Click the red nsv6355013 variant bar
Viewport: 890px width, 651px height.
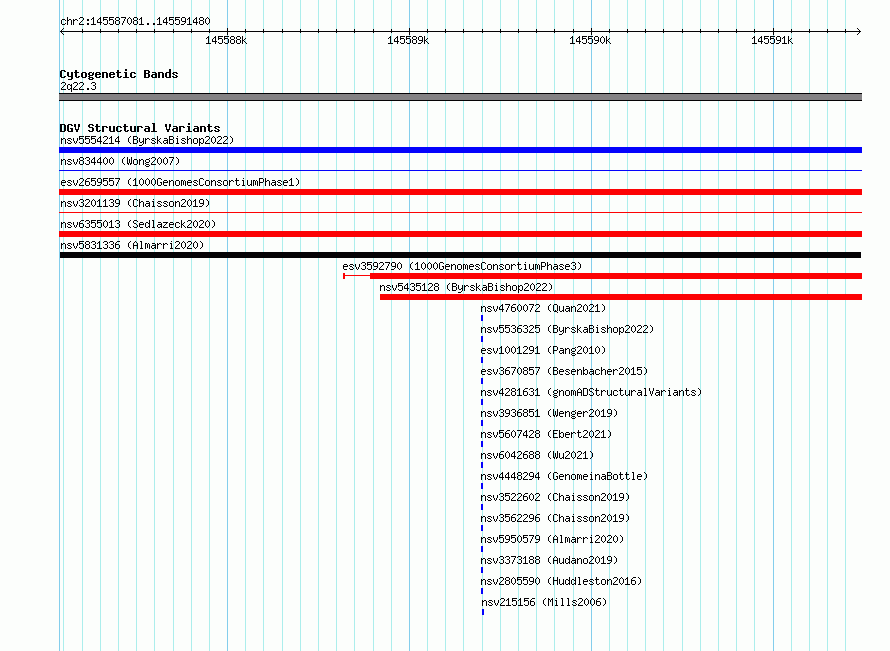click(x=460, y=234)
